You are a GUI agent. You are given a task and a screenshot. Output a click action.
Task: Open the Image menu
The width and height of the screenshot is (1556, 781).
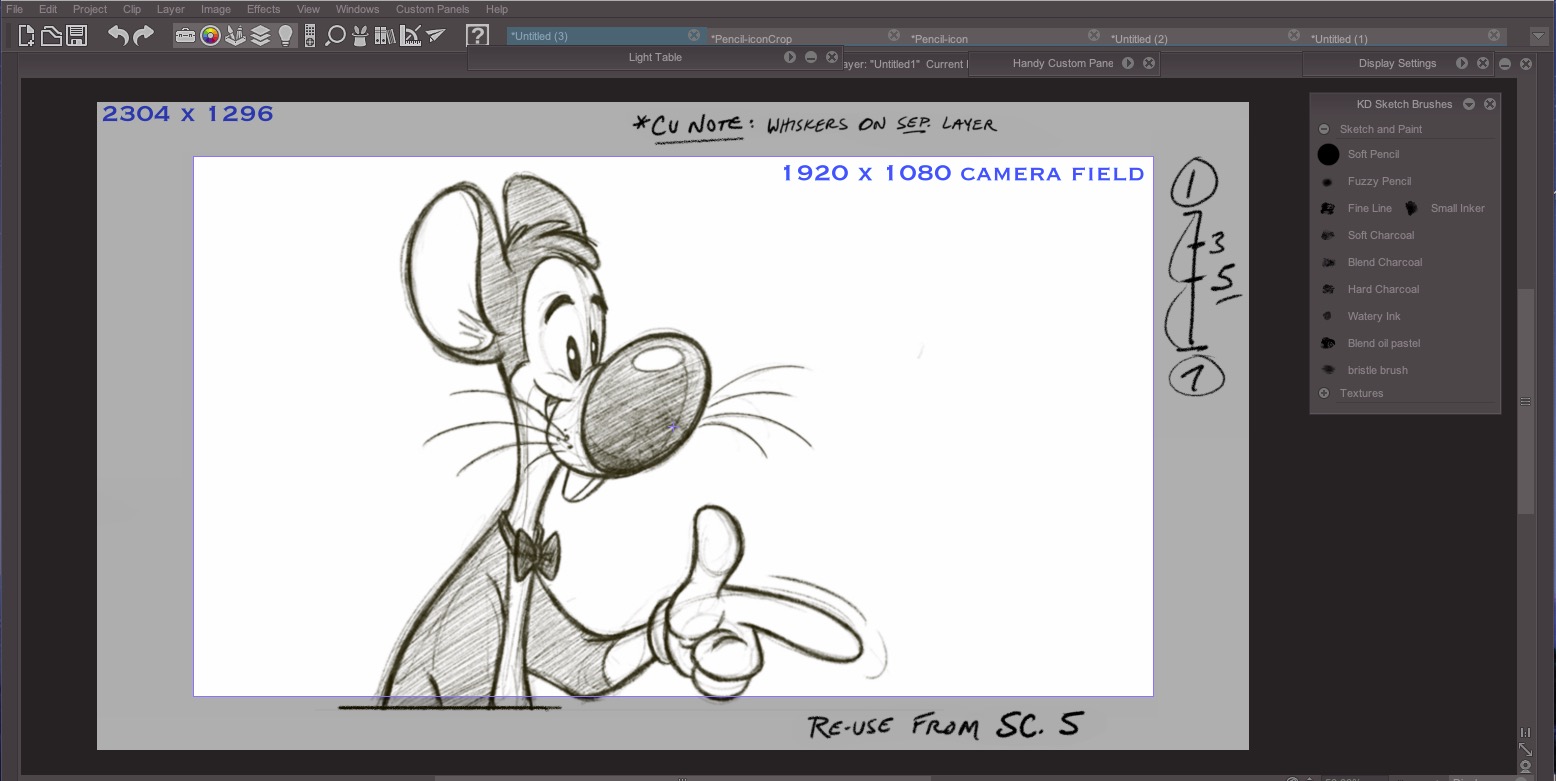click(216, 9)
